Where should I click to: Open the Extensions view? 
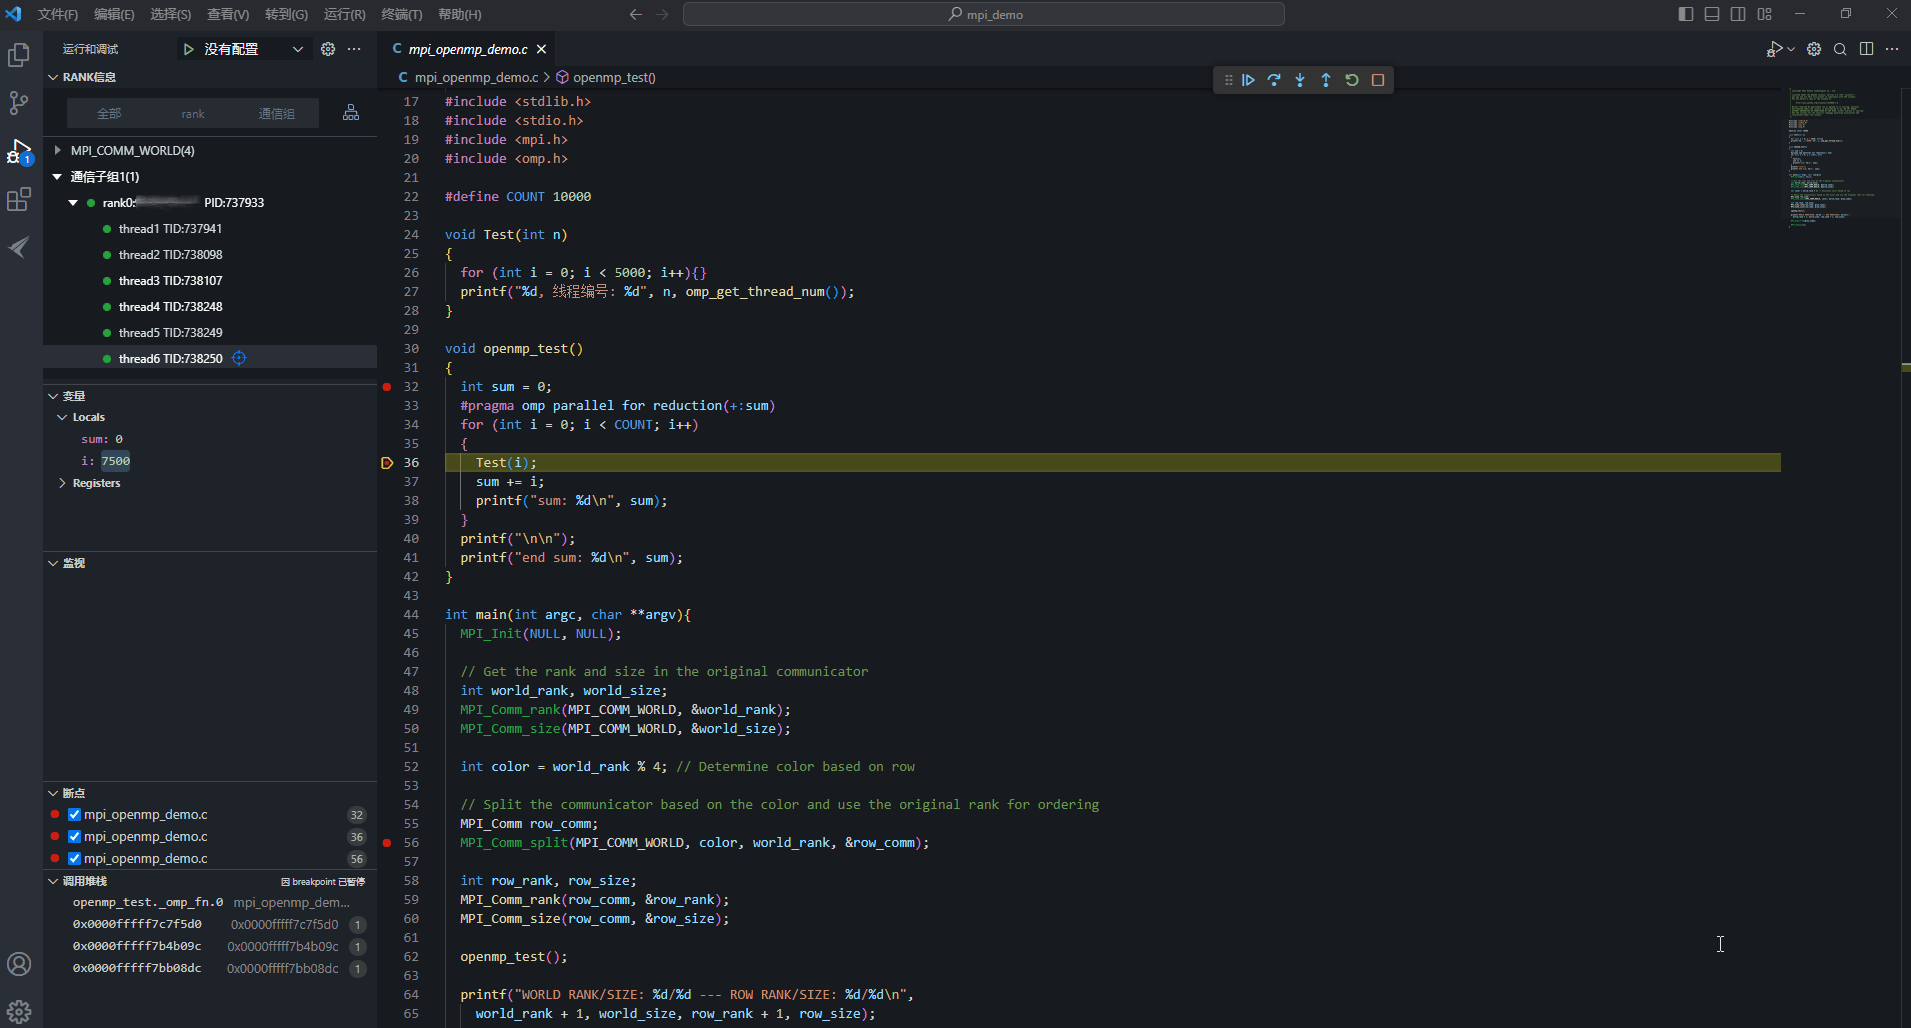[x=19, y=199]
